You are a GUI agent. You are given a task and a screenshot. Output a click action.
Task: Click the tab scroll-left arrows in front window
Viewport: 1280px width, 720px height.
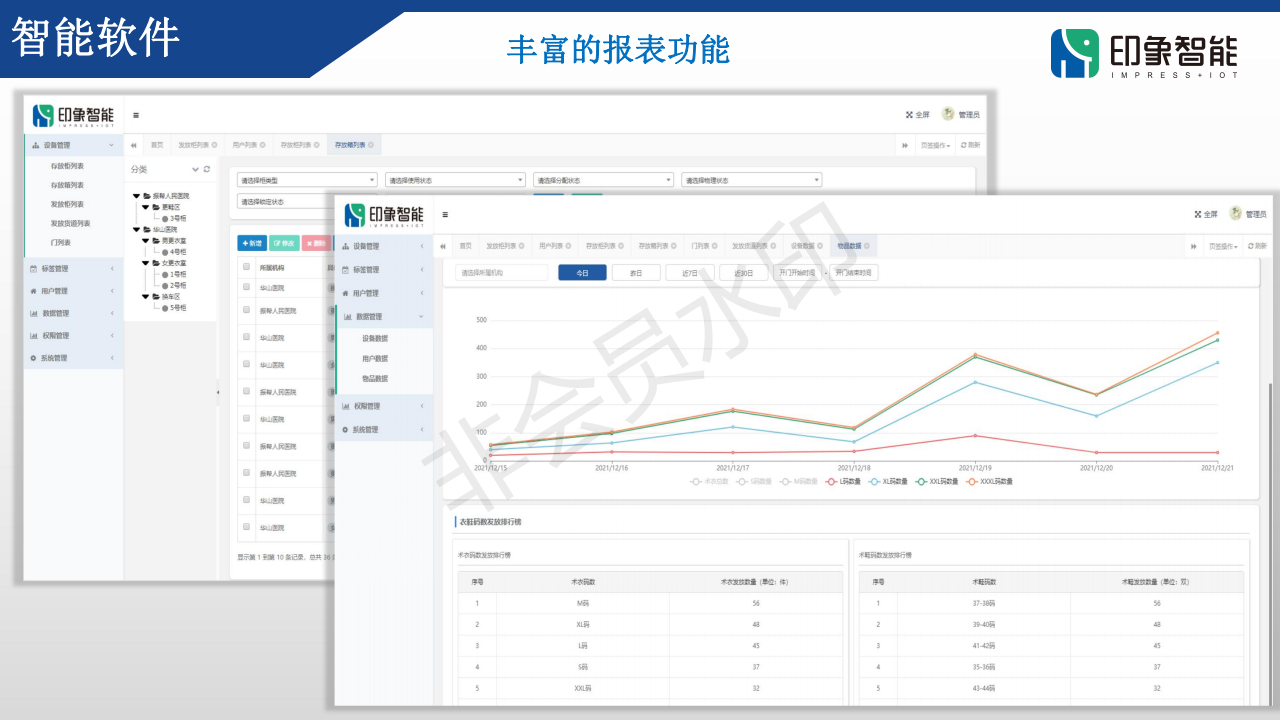pyautogui.click(x=443, y=245)
